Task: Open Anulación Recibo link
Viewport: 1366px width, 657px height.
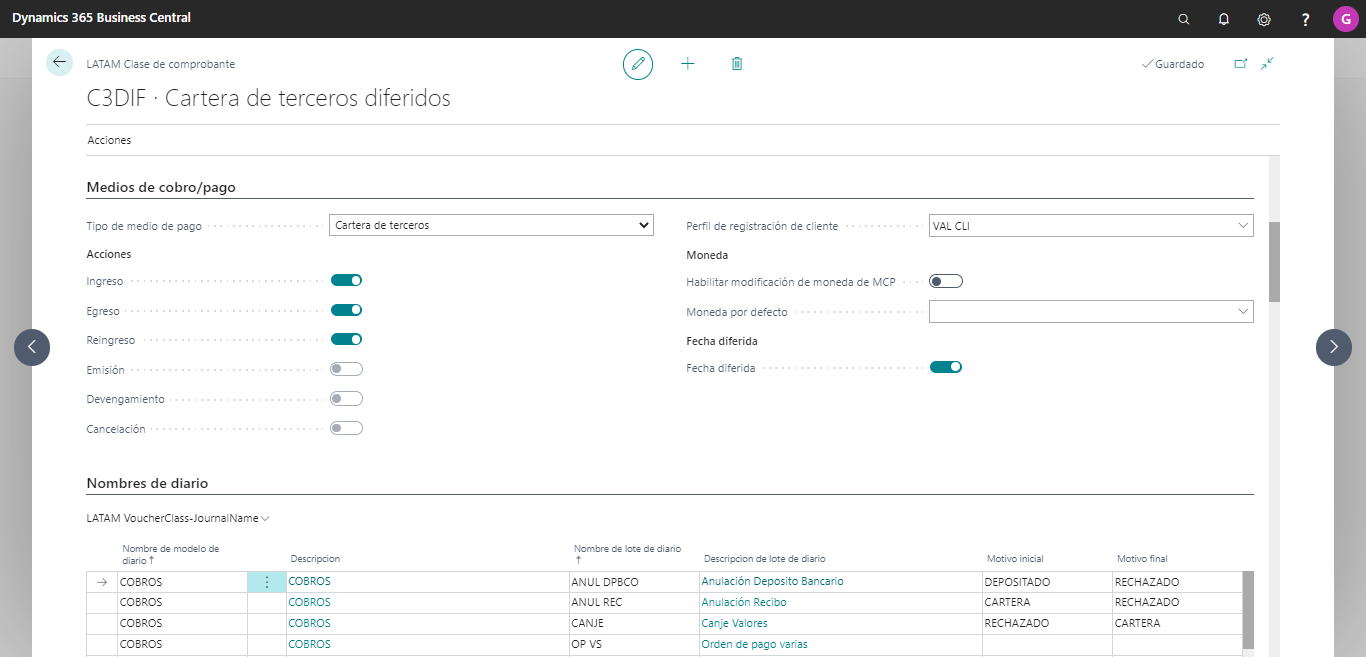Action: (744, 602)
